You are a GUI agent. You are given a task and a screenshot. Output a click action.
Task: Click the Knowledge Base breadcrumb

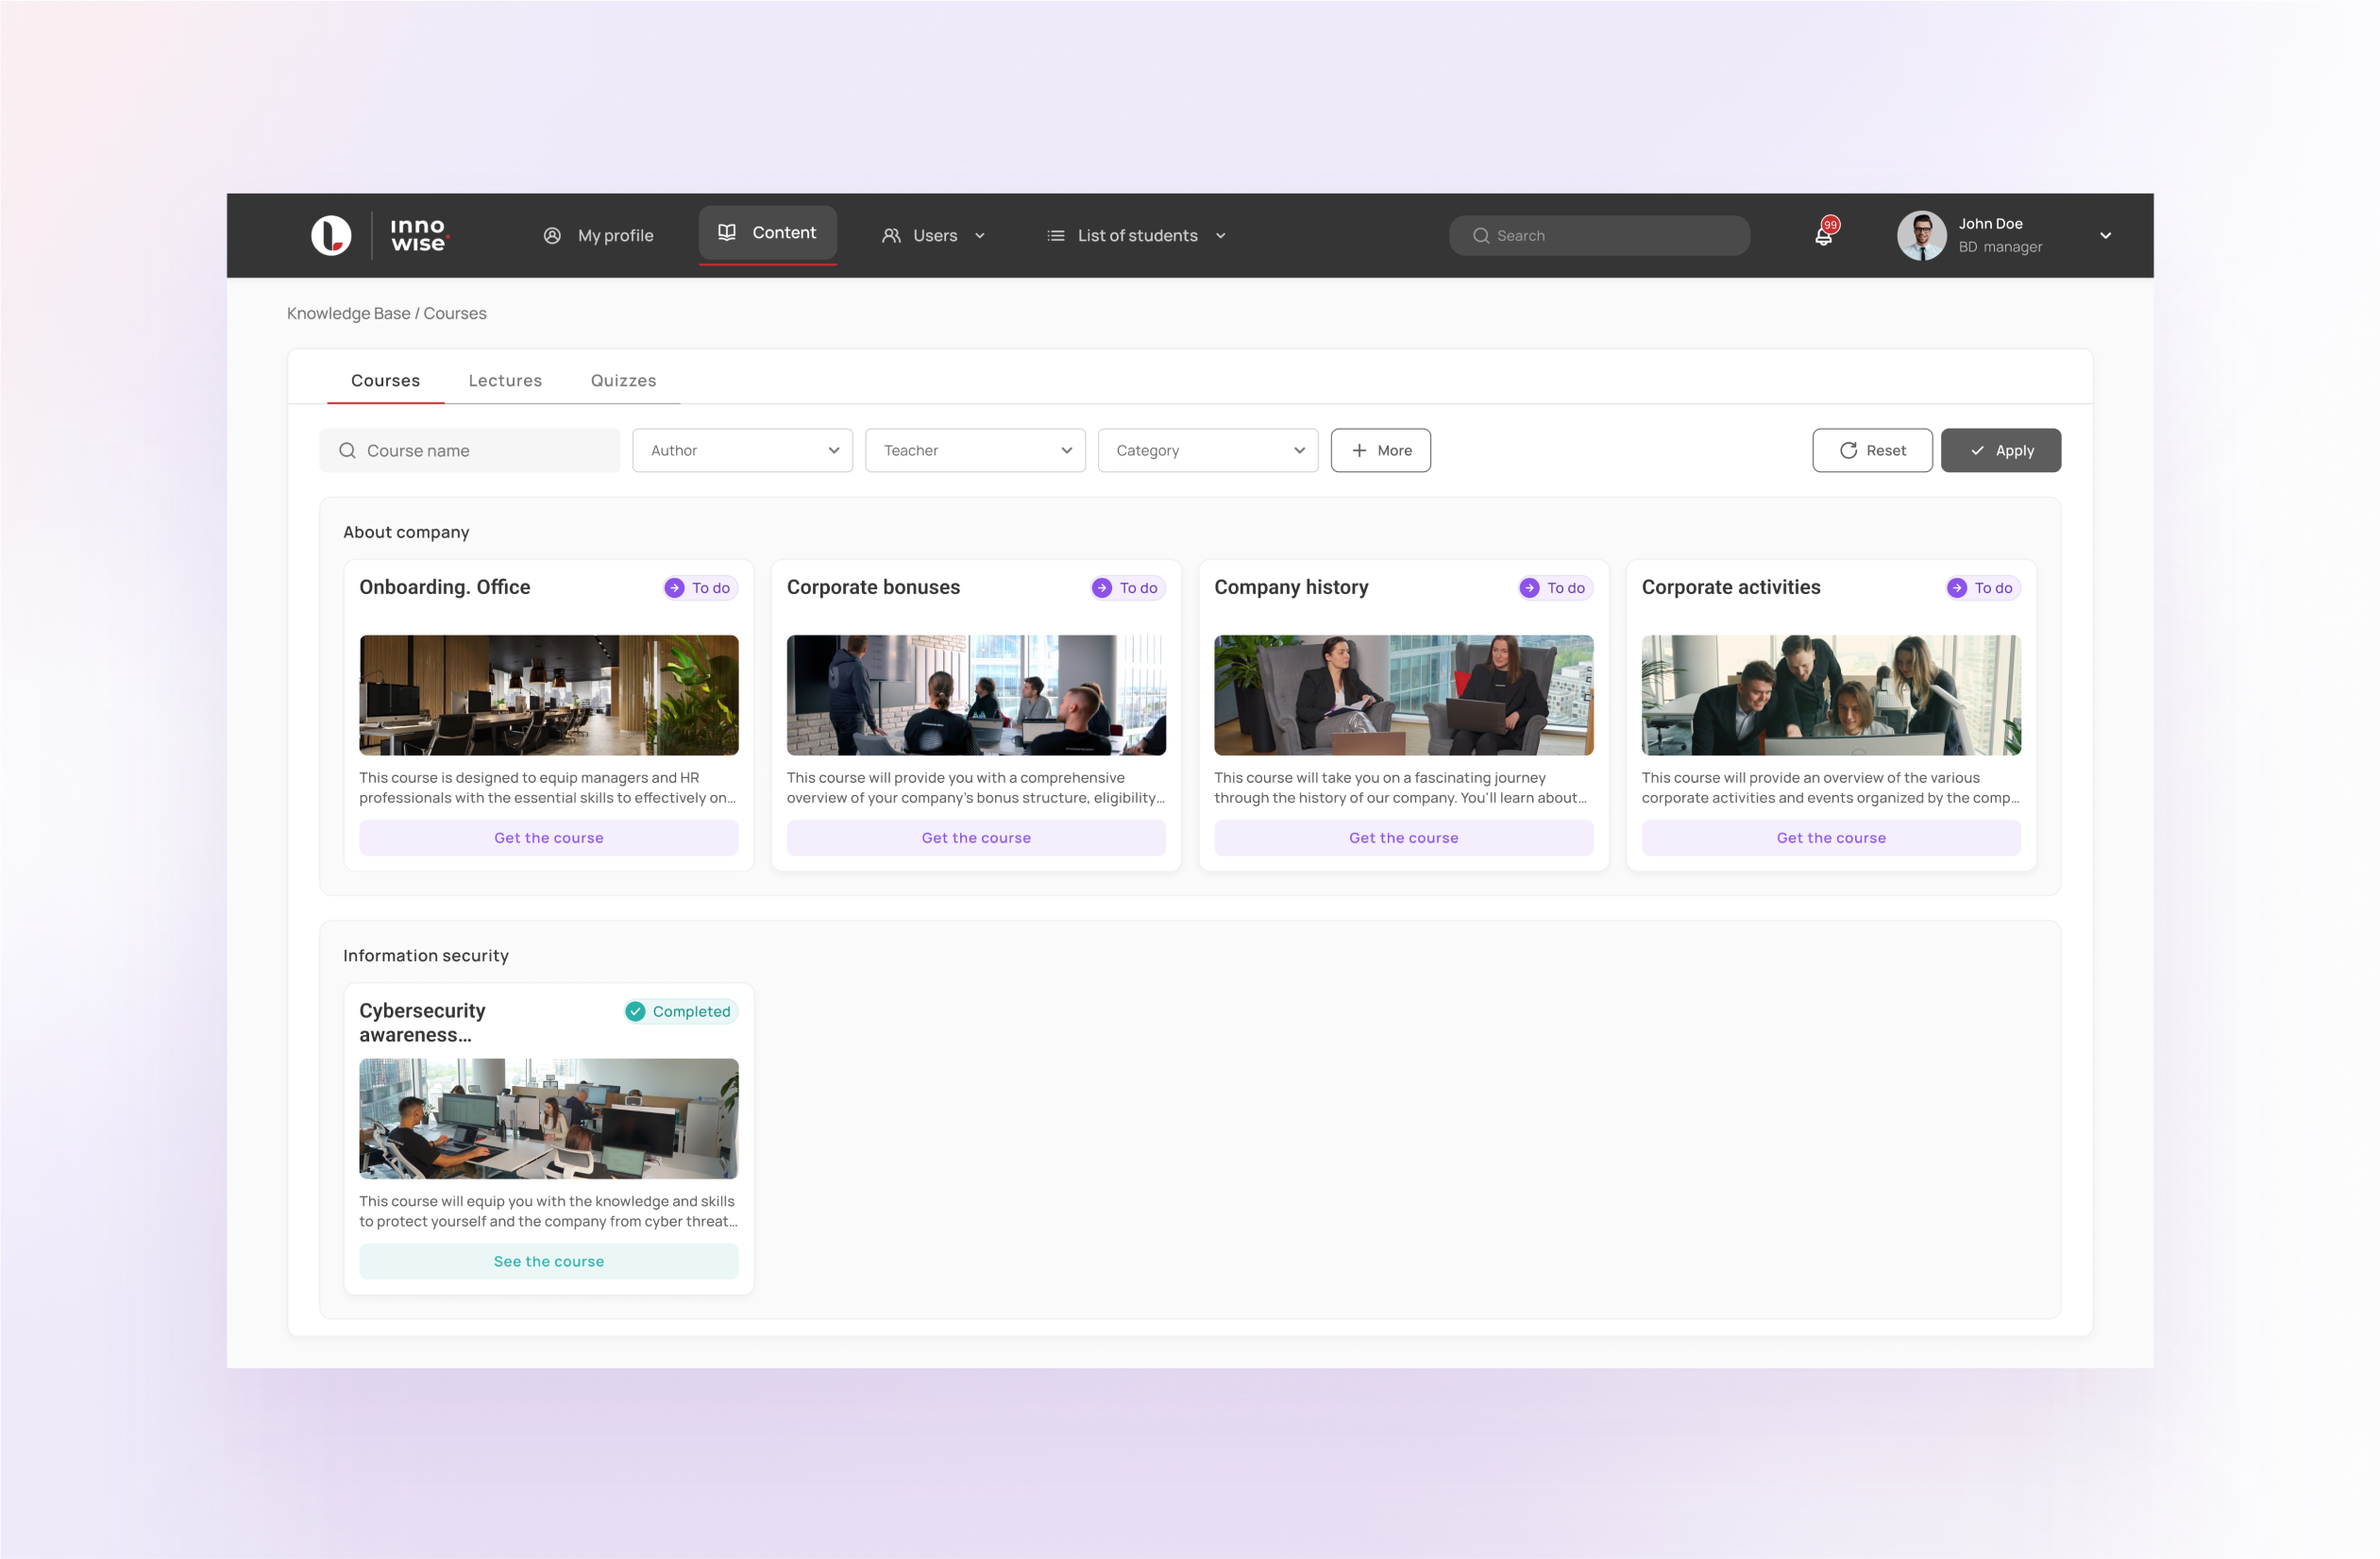pyautogui.click(x=349, y=313)
